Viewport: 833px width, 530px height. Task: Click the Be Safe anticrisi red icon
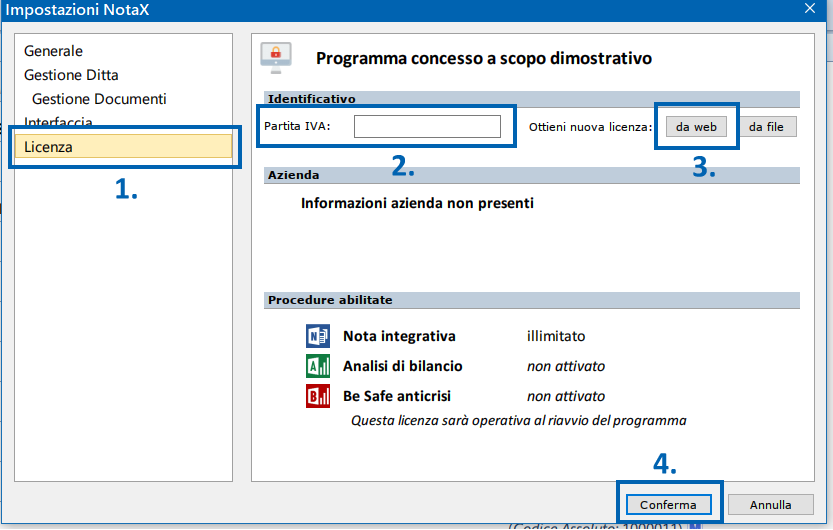coord(318,396)
